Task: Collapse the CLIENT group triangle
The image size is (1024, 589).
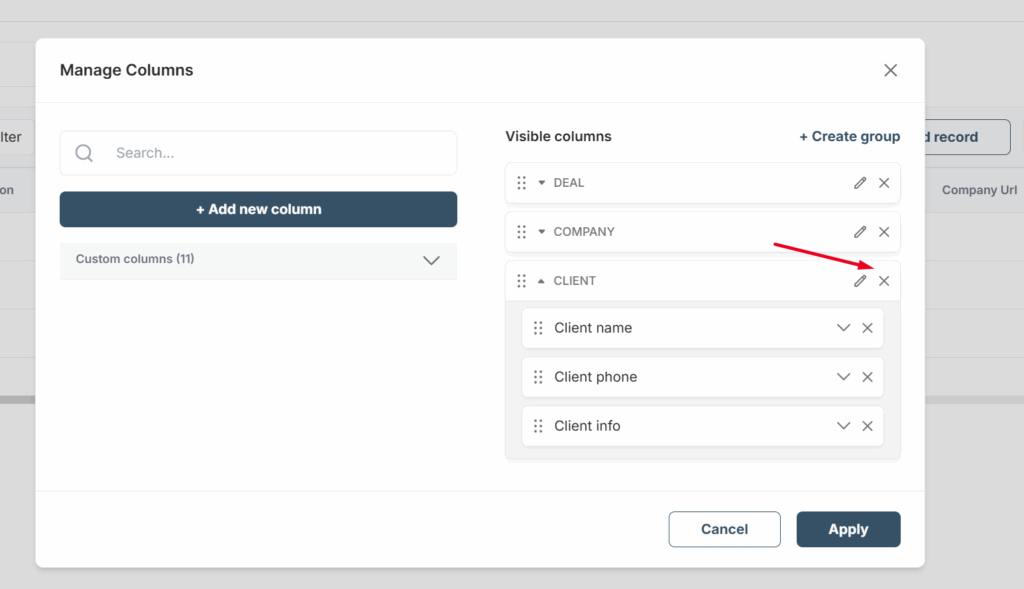Action: point(542,281)
